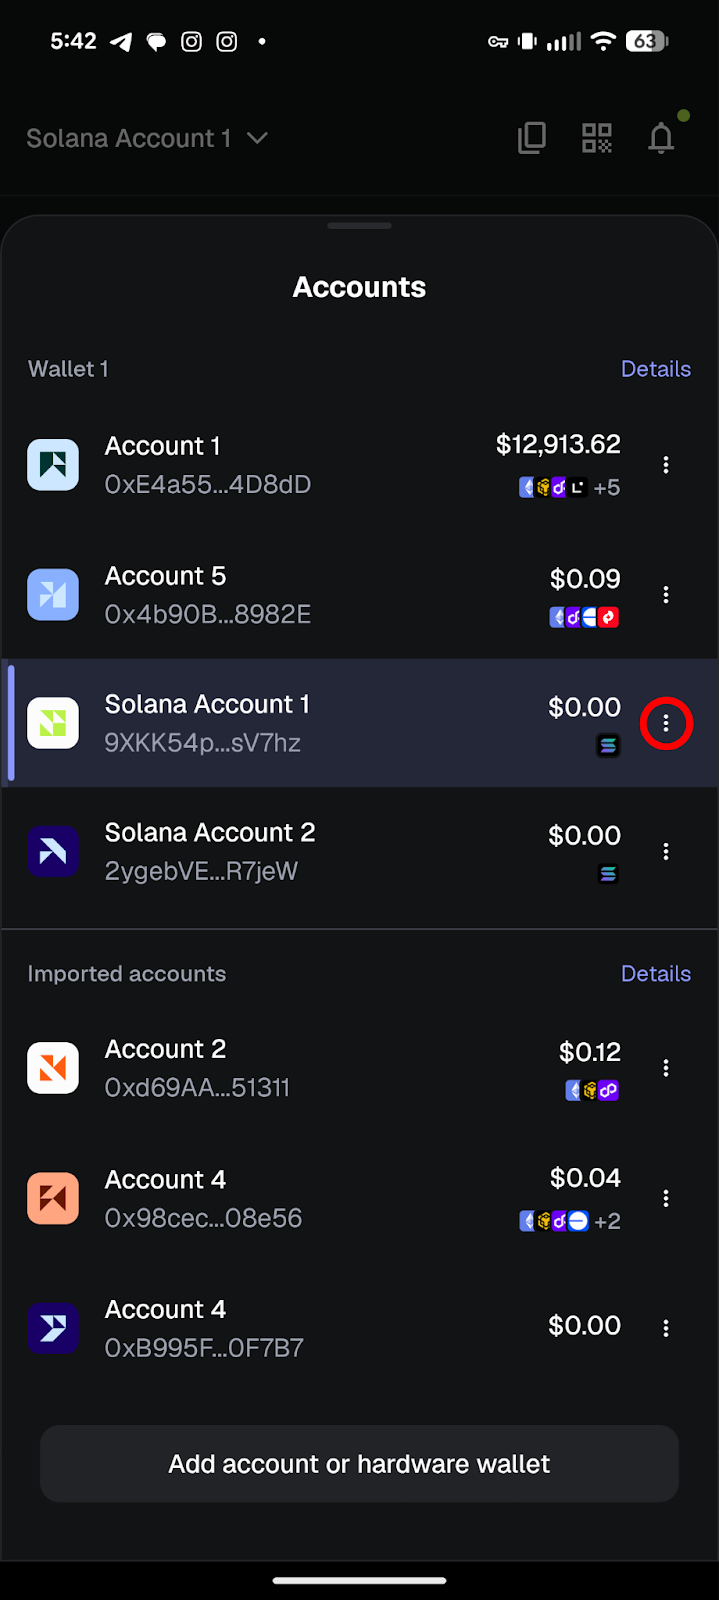The height and width of the screenshot is (1600, 719).
Task: Open Imported accounts Details link
Action: 655,974
